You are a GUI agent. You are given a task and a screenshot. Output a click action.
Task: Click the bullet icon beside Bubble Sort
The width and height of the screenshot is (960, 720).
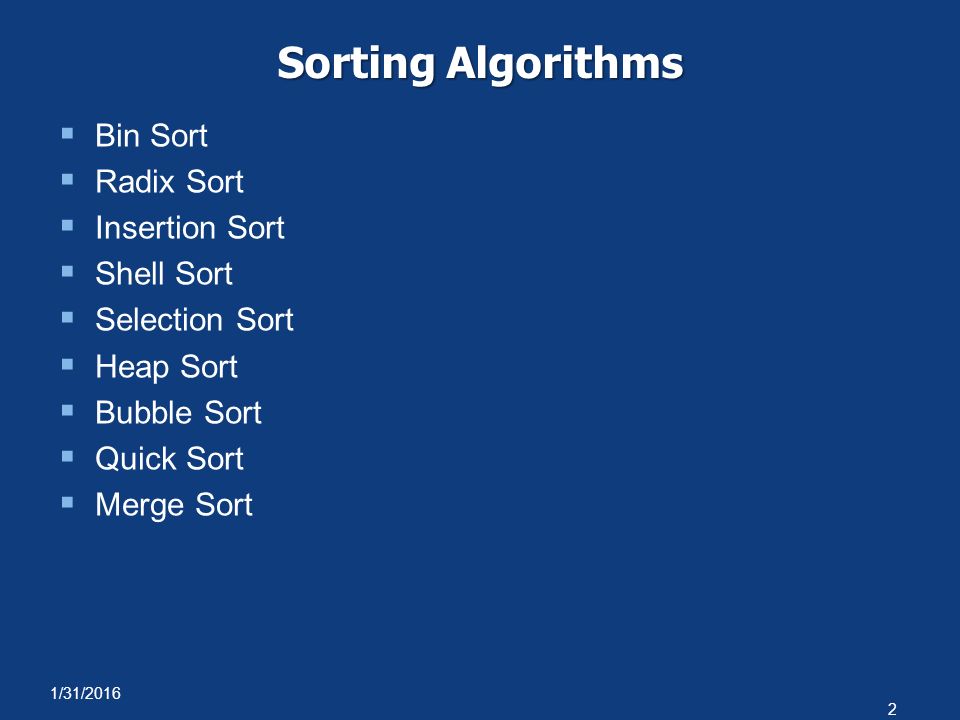click(67, 410)
